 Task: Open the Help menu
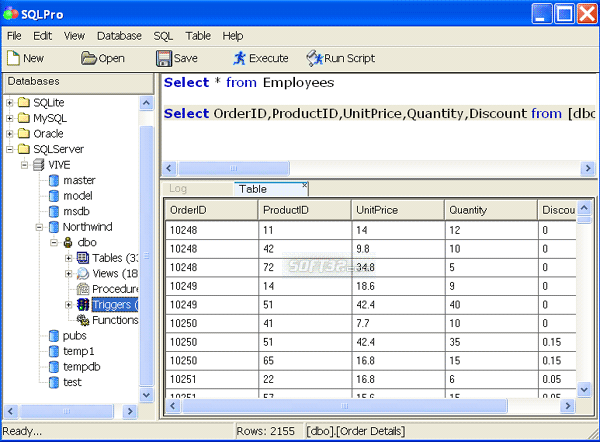233,36
